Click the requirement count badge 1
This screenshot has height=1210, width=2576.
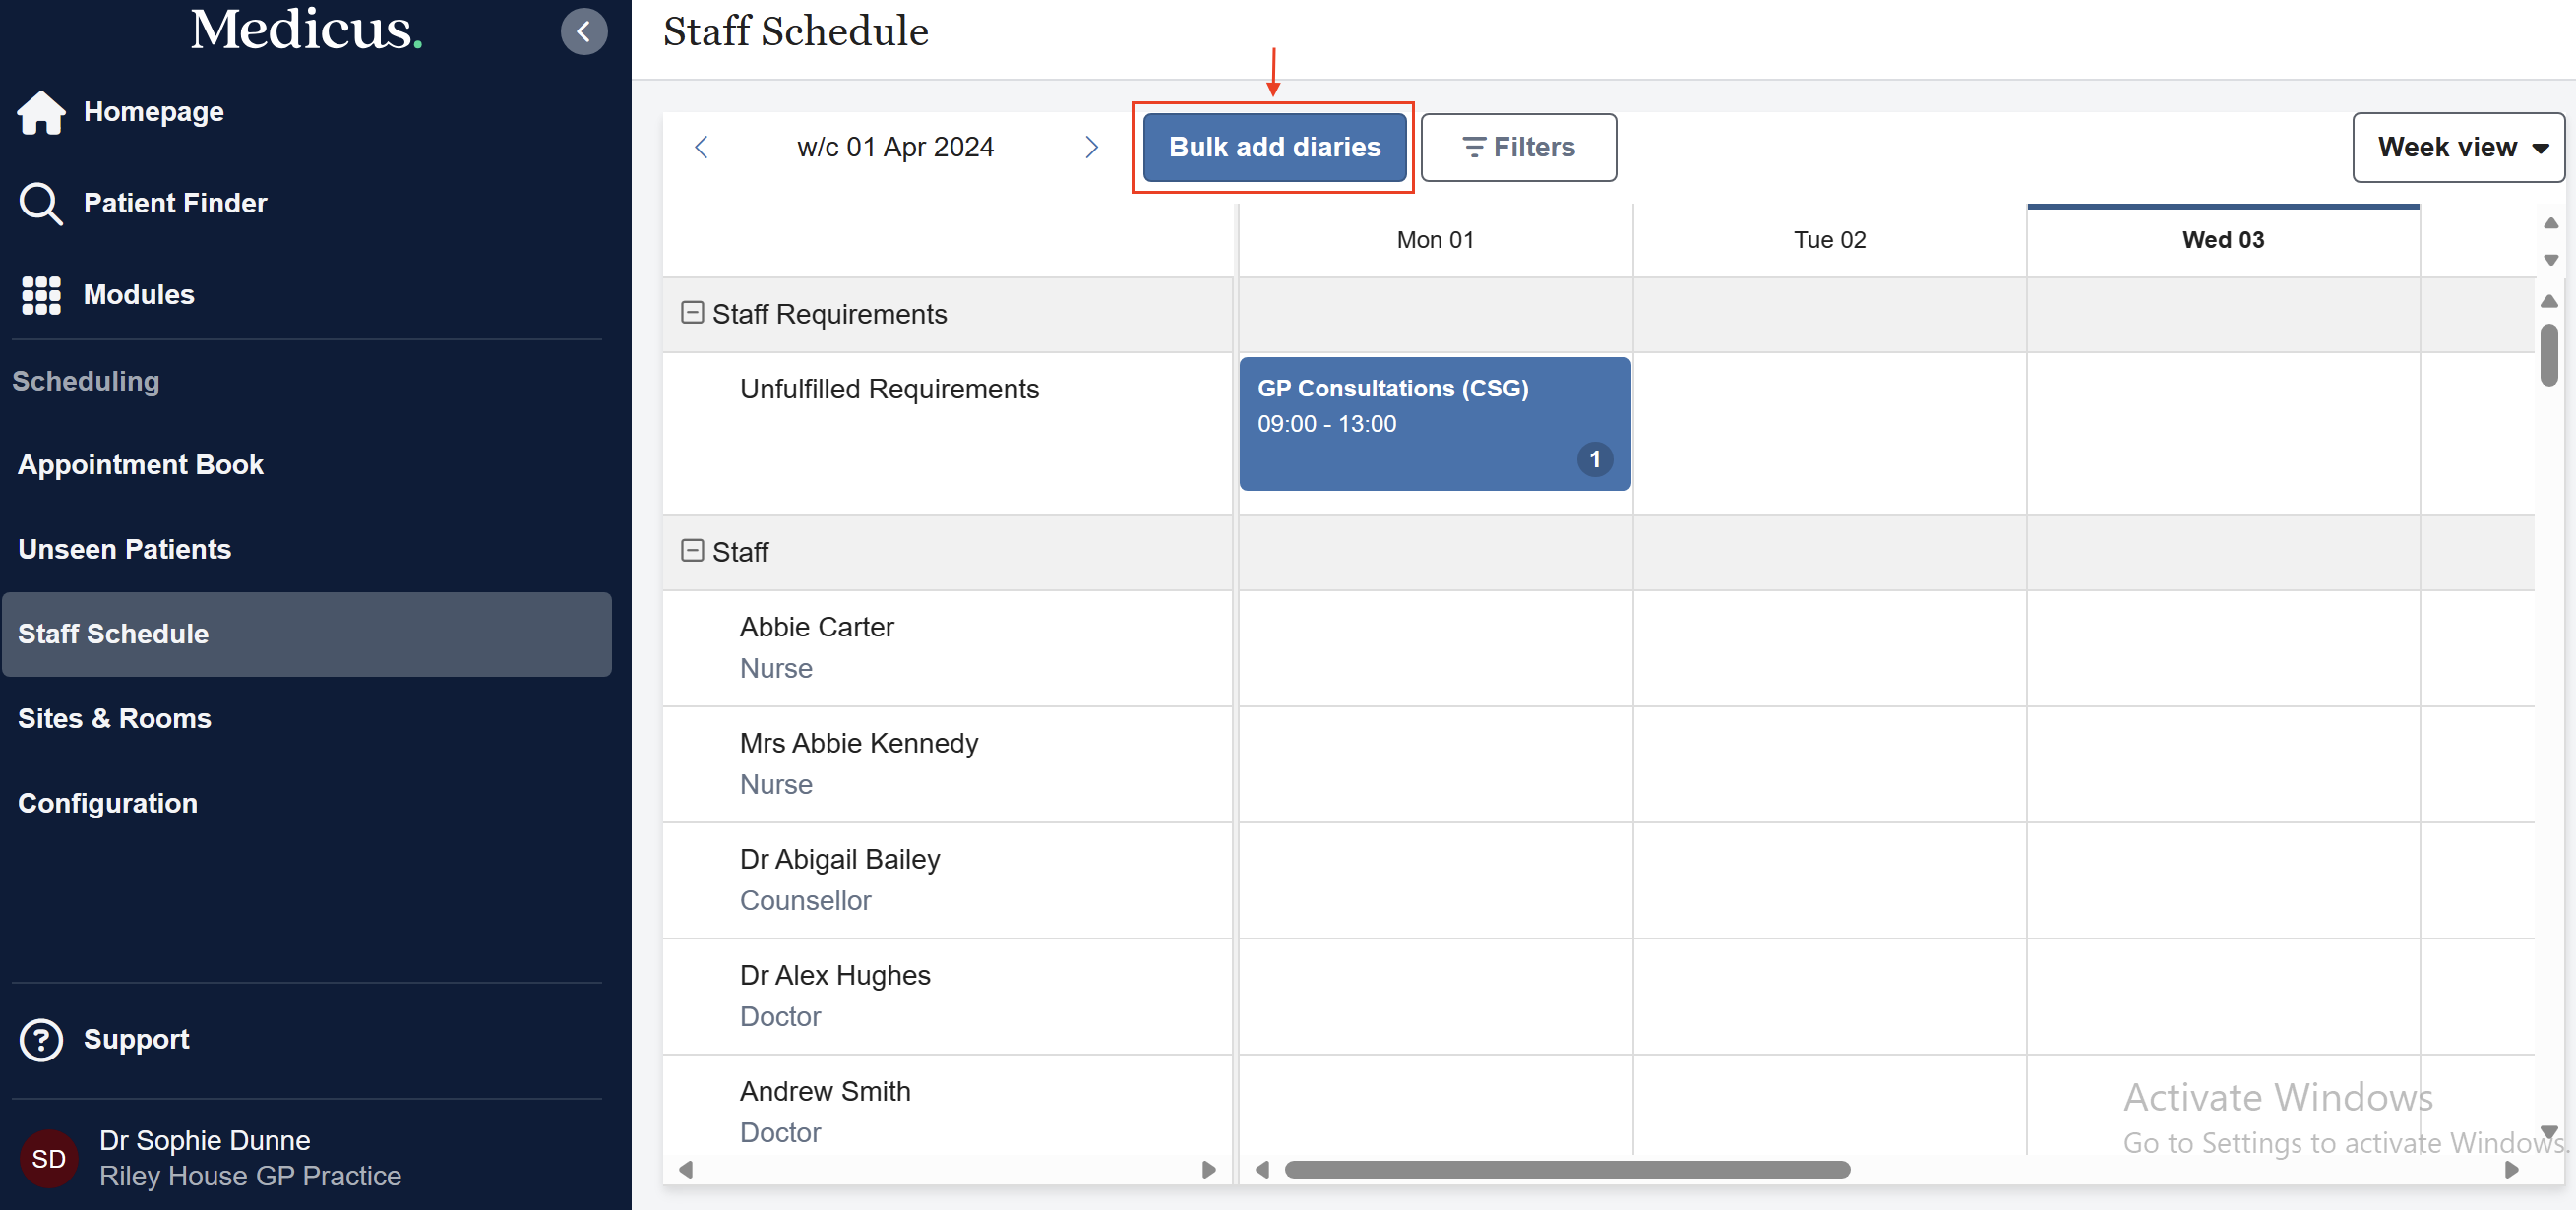1594,459
